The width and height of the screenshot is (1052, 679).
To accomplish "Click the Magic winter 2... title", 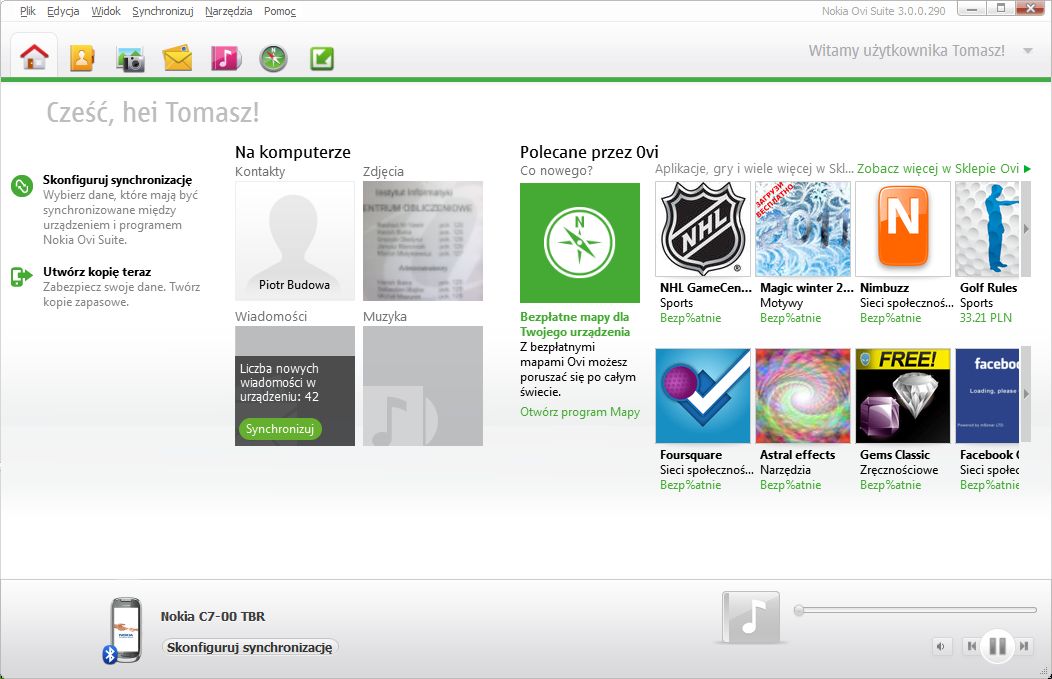I will point(806,288).
